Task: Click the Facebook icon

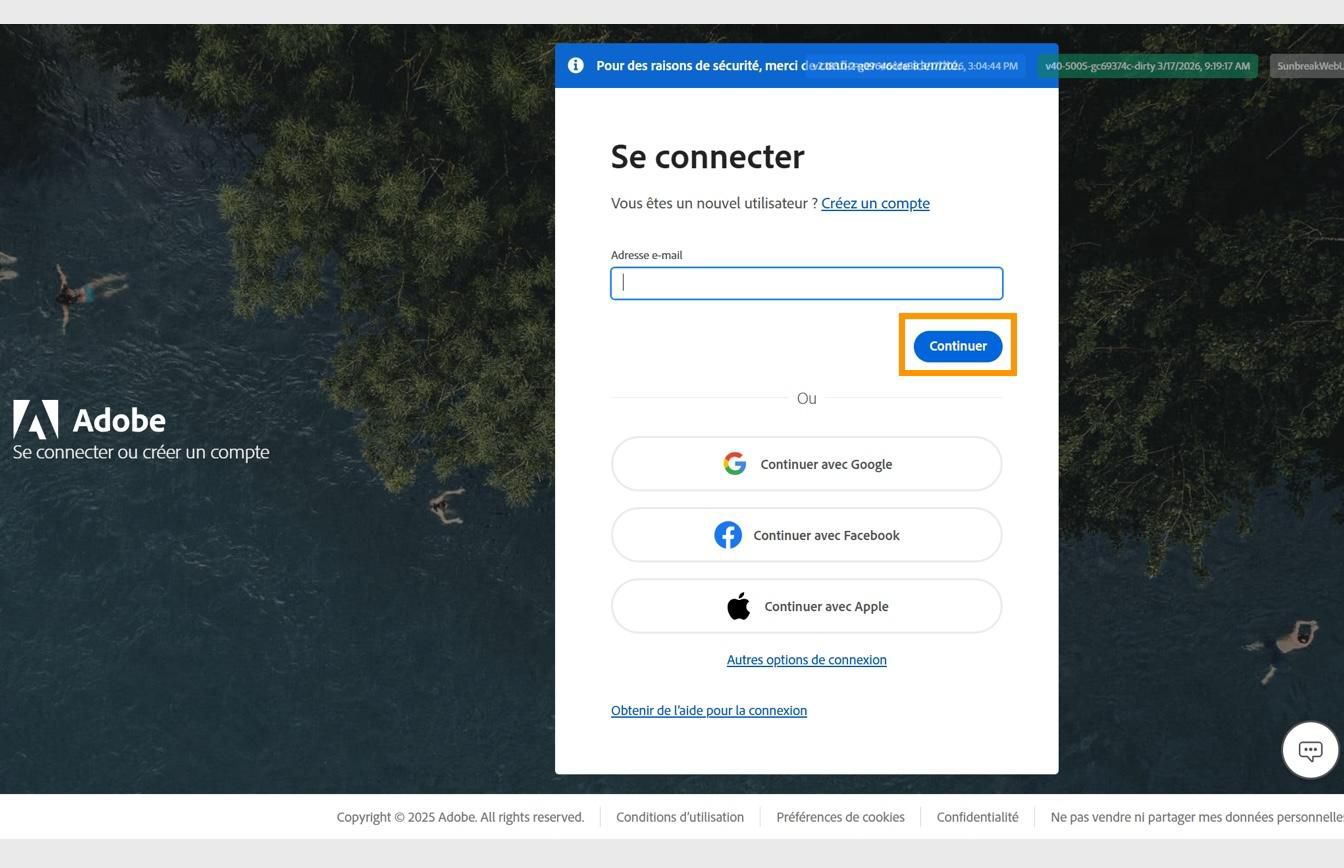Action: coord(729,535)
